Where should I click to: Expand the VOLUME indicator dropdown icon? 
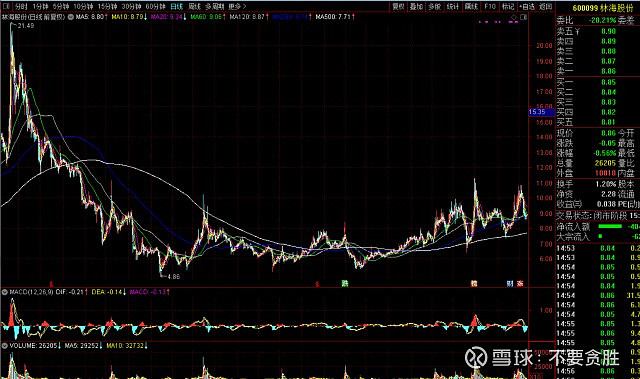tap(5, 346)
